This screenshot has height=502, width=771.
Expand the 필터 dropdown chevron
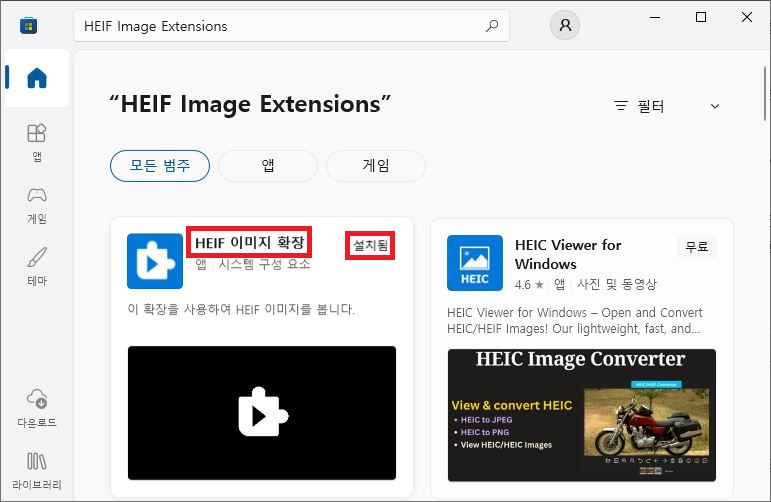click(x=715, y=106)
